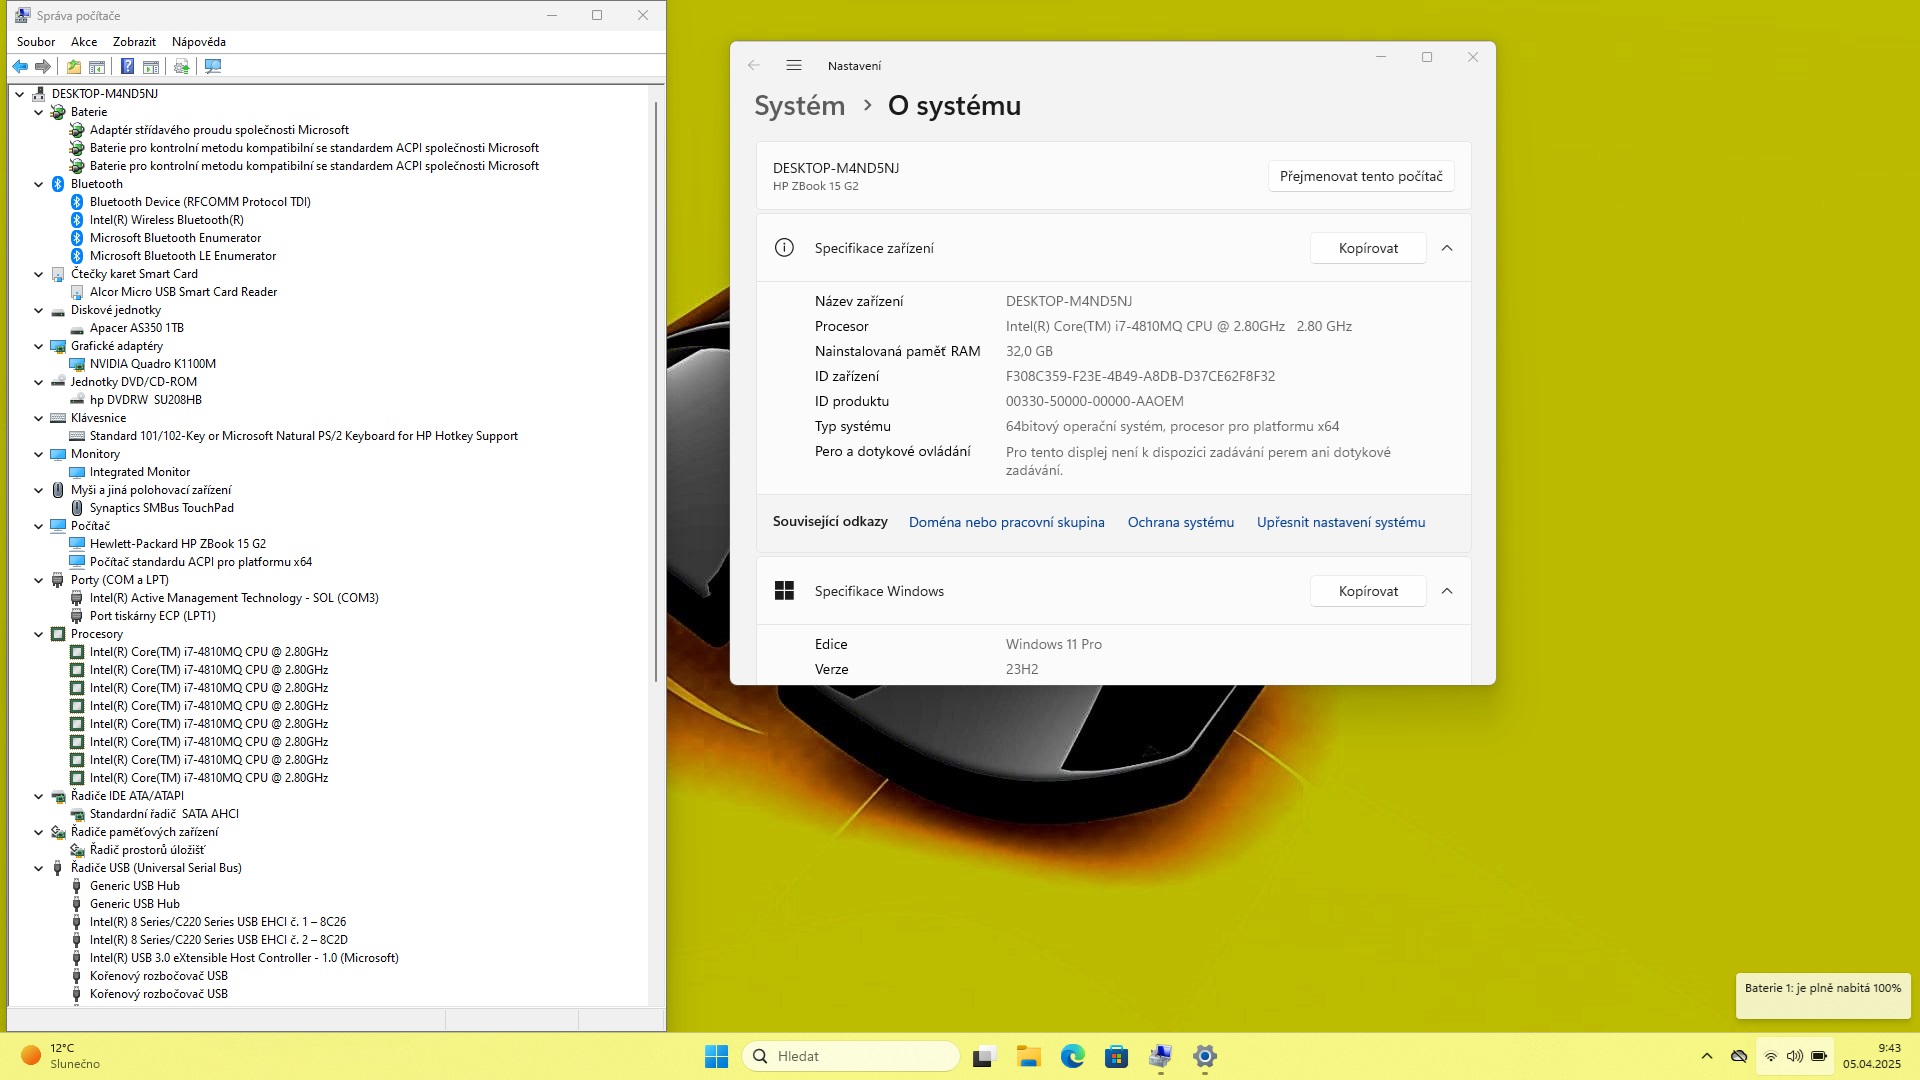Collapse the Bluetooth tree node
Image resolution: width=1920 pixels, height=1080 pixels.
[39, 184]
